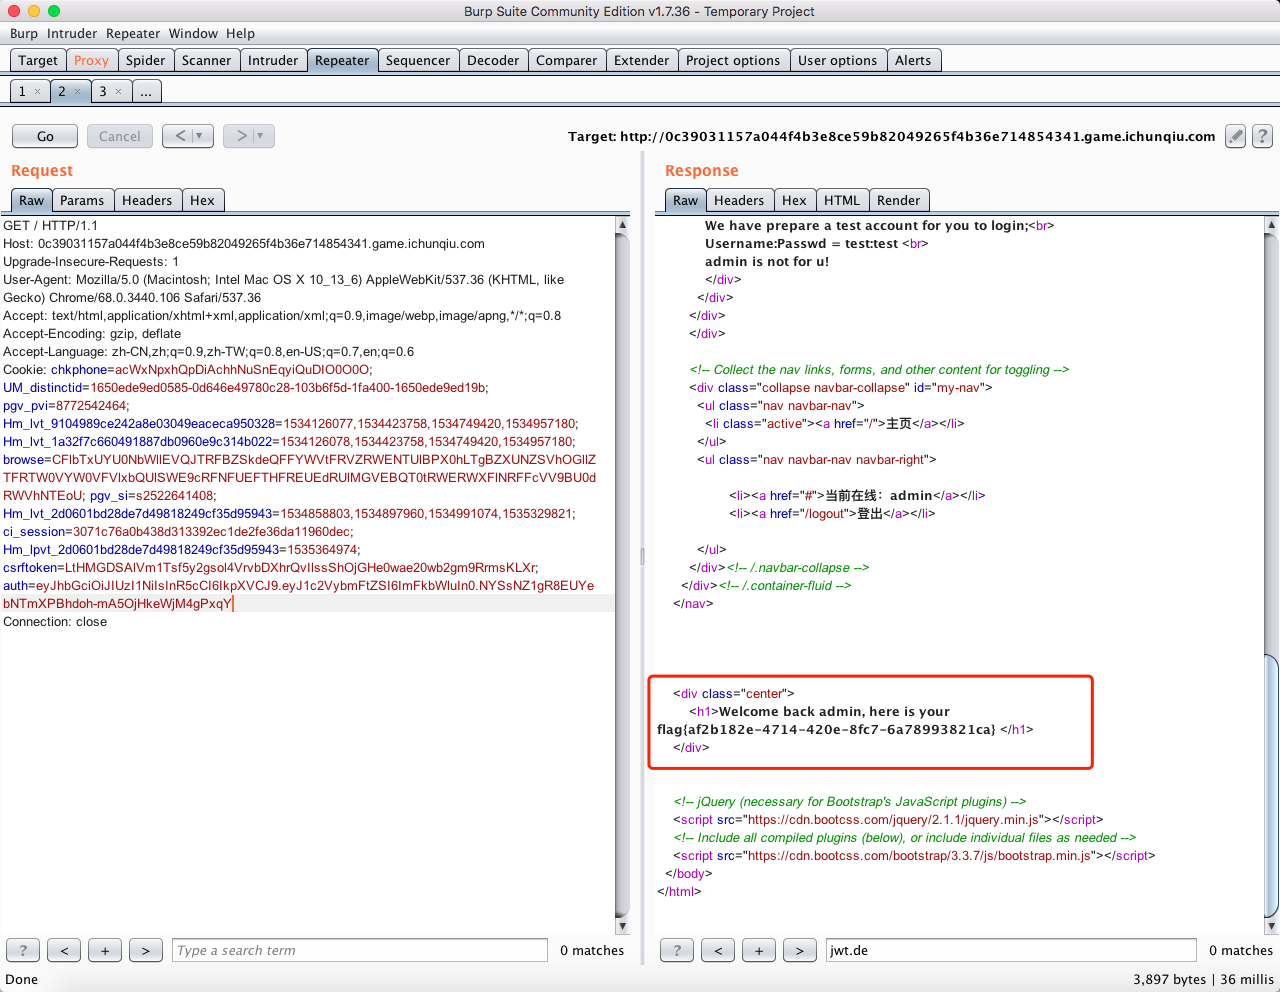The height and width of the screenshot is (992, 1280).
Task: Open the history back dropdown arrow
Action: [199, 136]
